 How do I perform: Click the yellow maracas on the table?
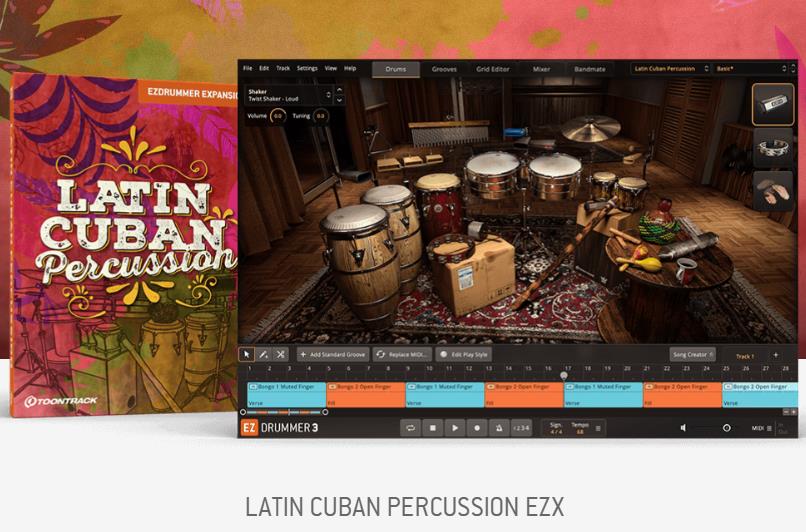(x=641, y=260)
